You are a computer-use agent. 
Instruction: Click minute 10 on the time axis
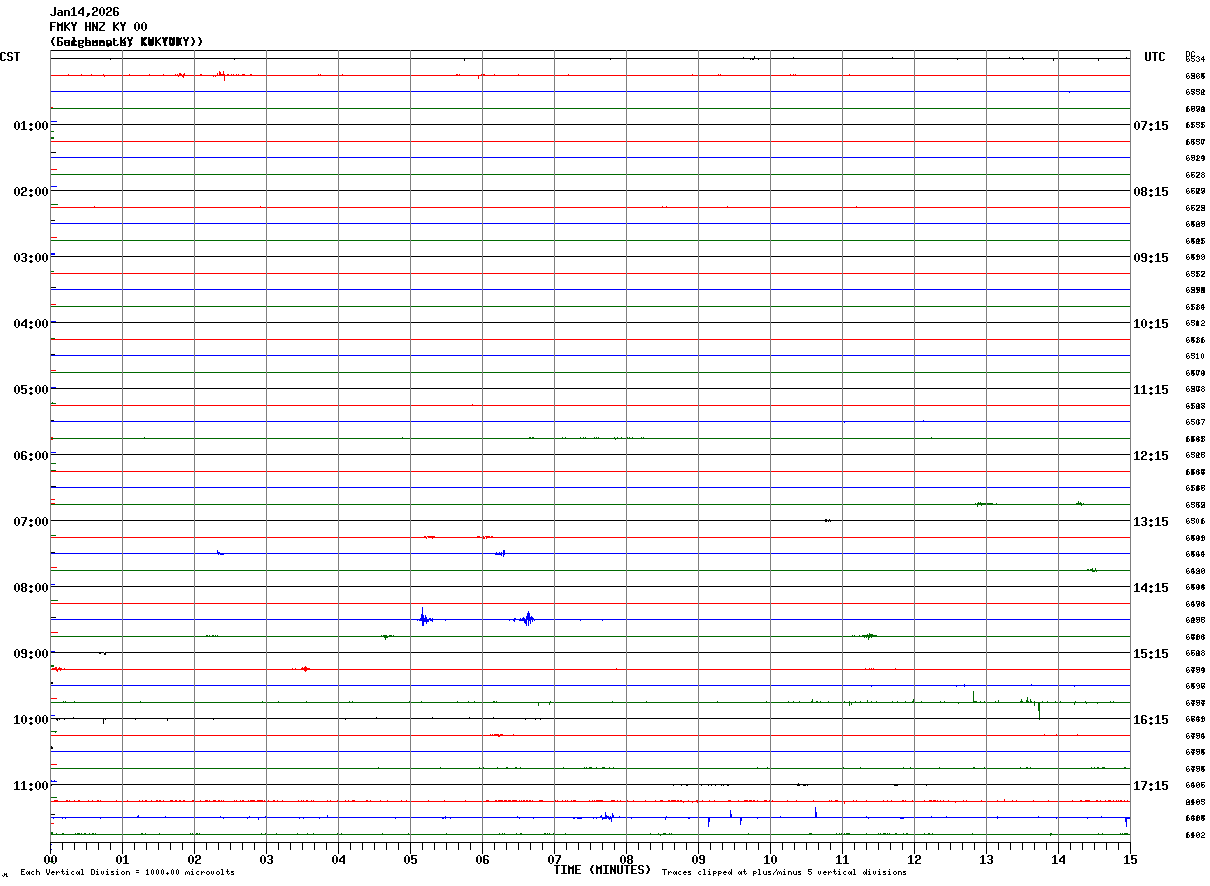tap(770, 859)
